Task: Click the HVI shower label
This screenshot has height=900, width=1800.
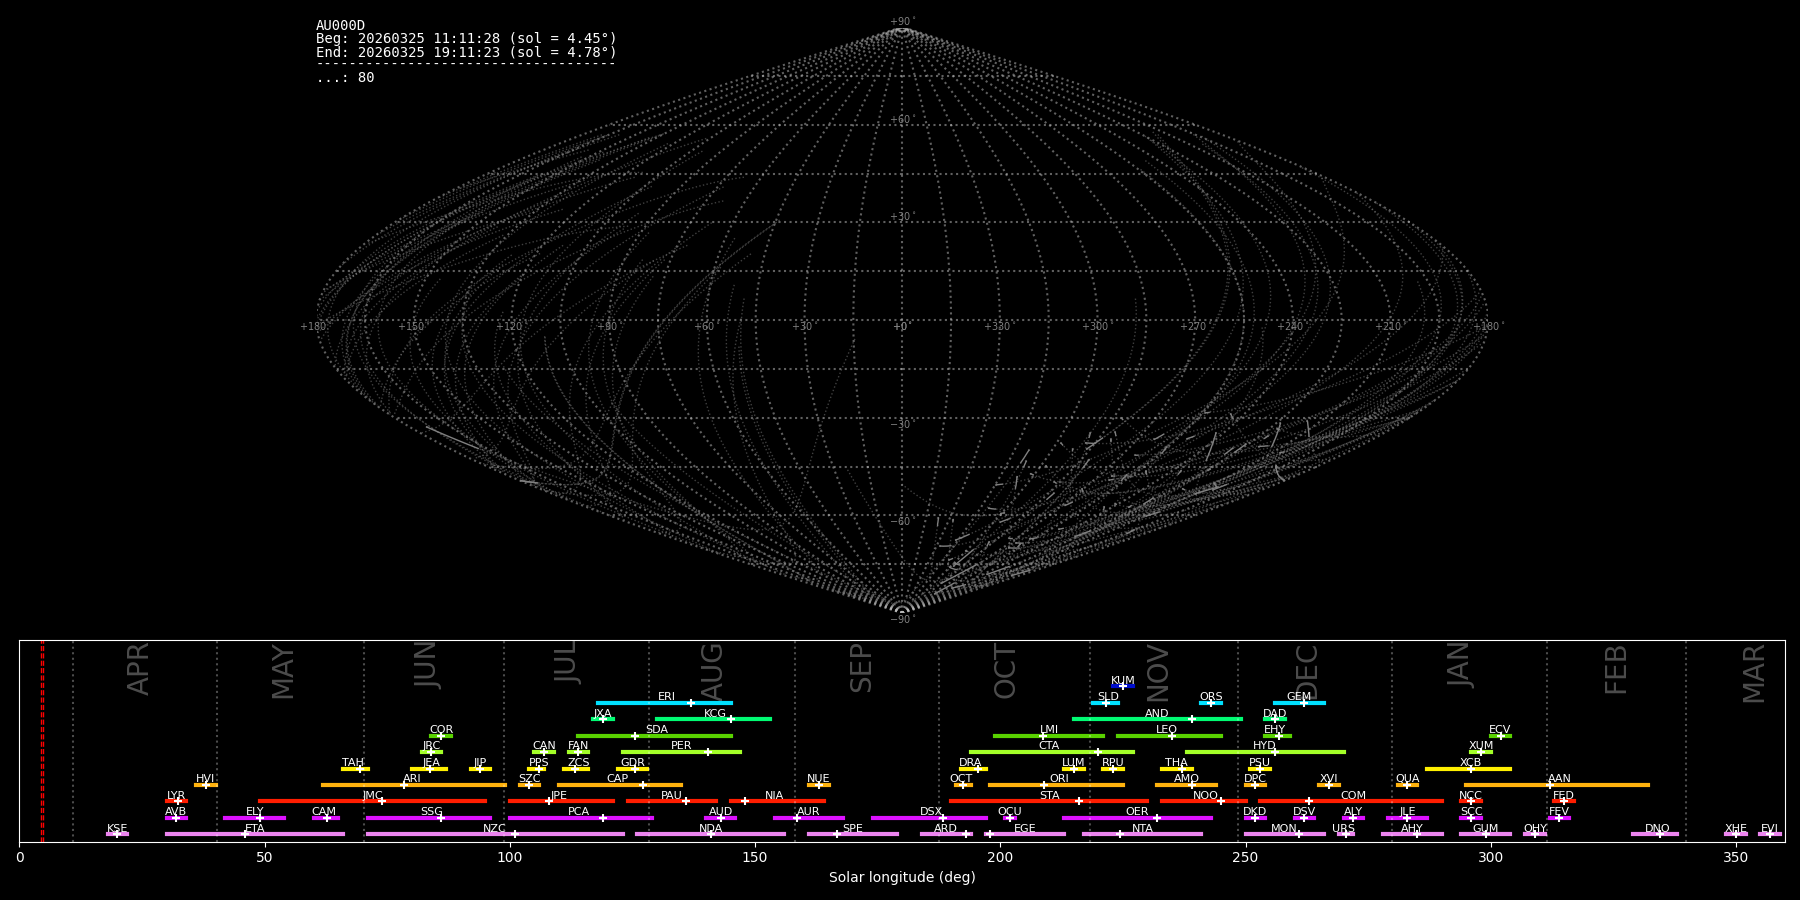Action: pyautogui.click(x=205, y=779)
